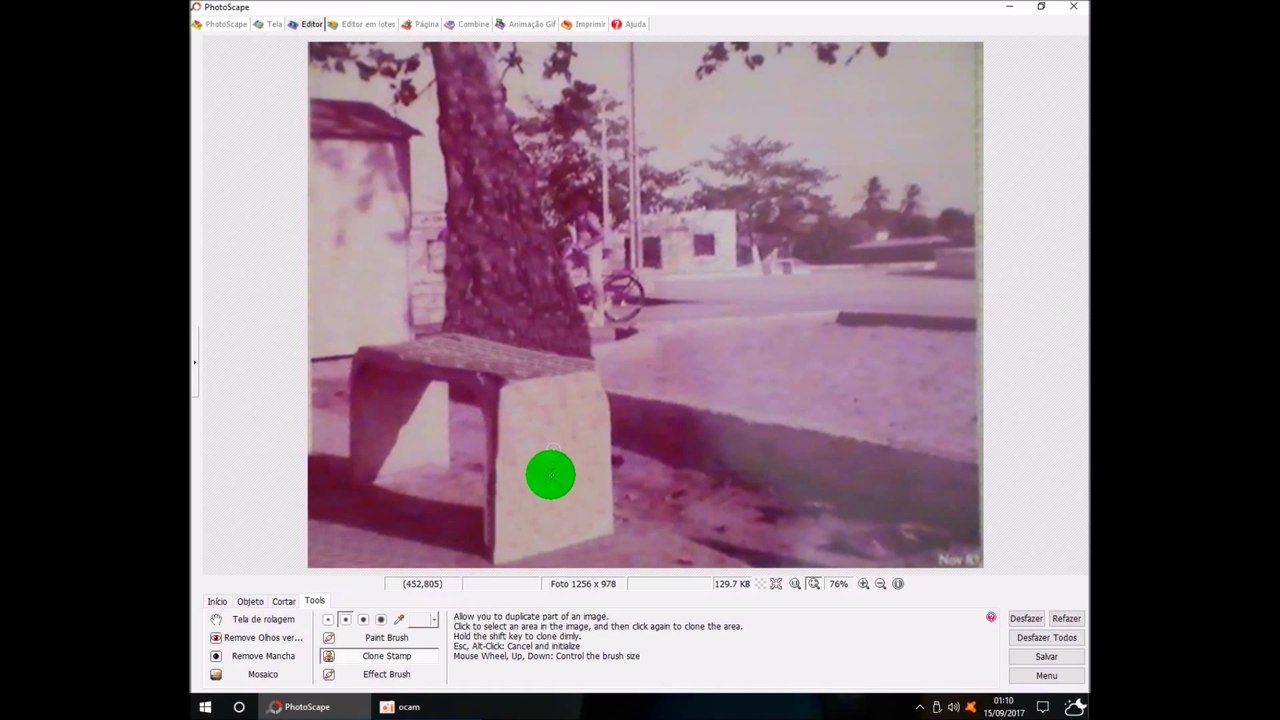
Task: Select the second brush size option
Action: click(x=345, y=620)
